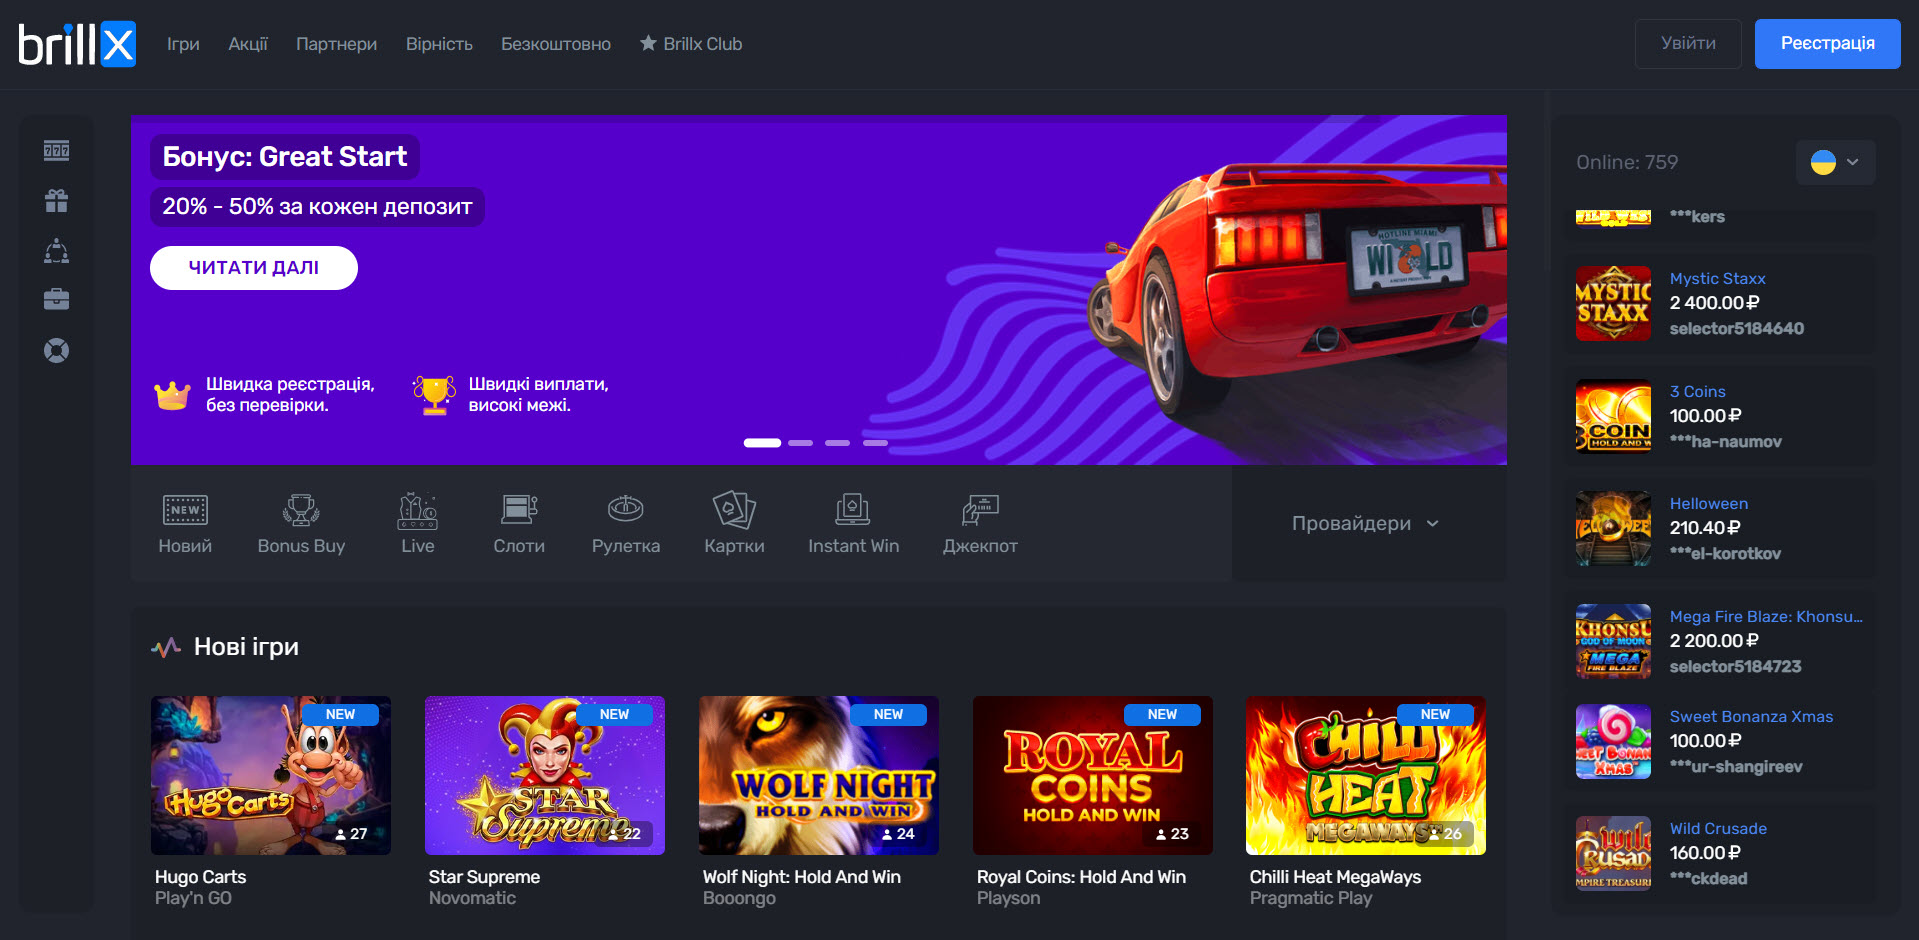Open the Mystic Staxx title link

pos(1717,278)
